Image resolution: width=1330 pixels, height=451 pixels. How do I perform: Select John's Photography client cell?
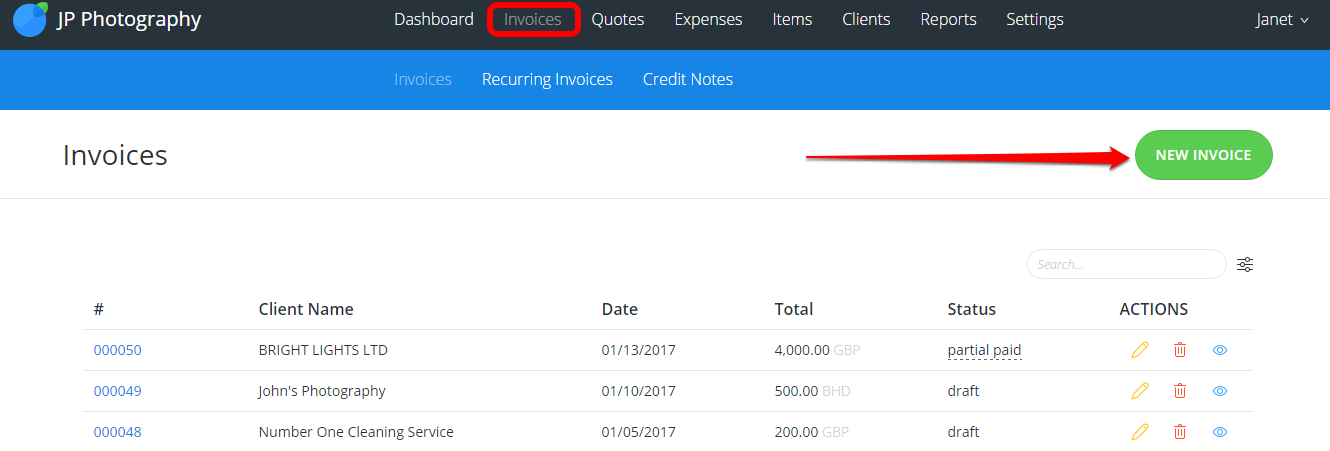pos(322,391)
